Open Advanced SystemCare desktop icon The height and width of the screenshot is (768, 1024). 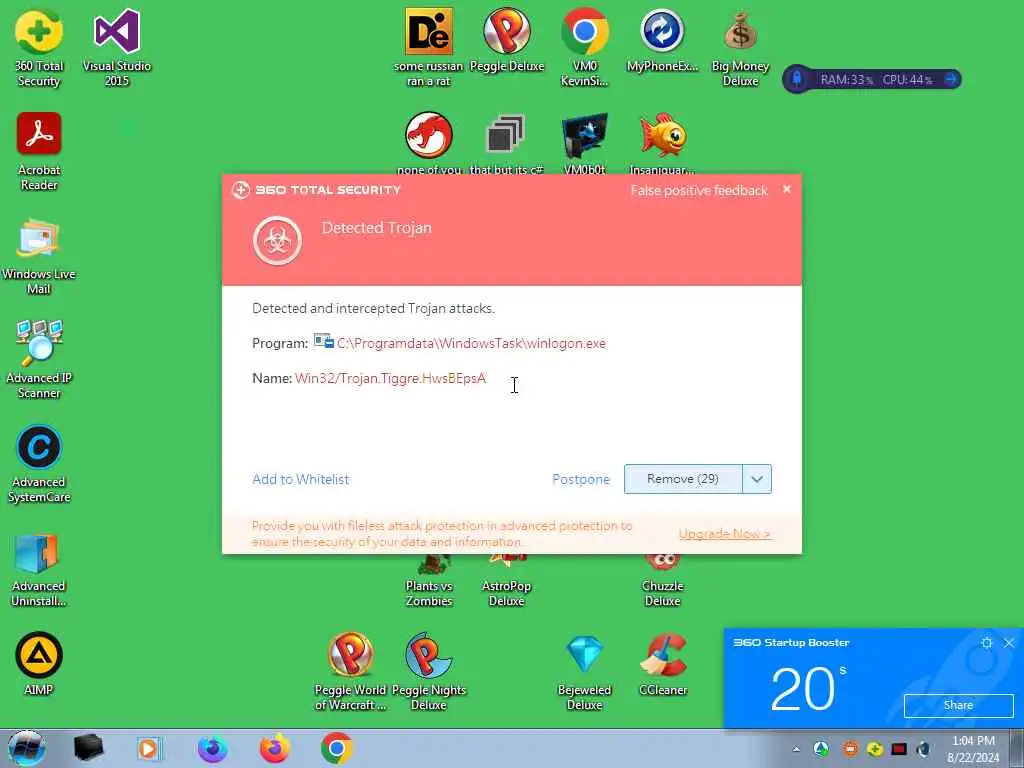click(x=39, y=464)
